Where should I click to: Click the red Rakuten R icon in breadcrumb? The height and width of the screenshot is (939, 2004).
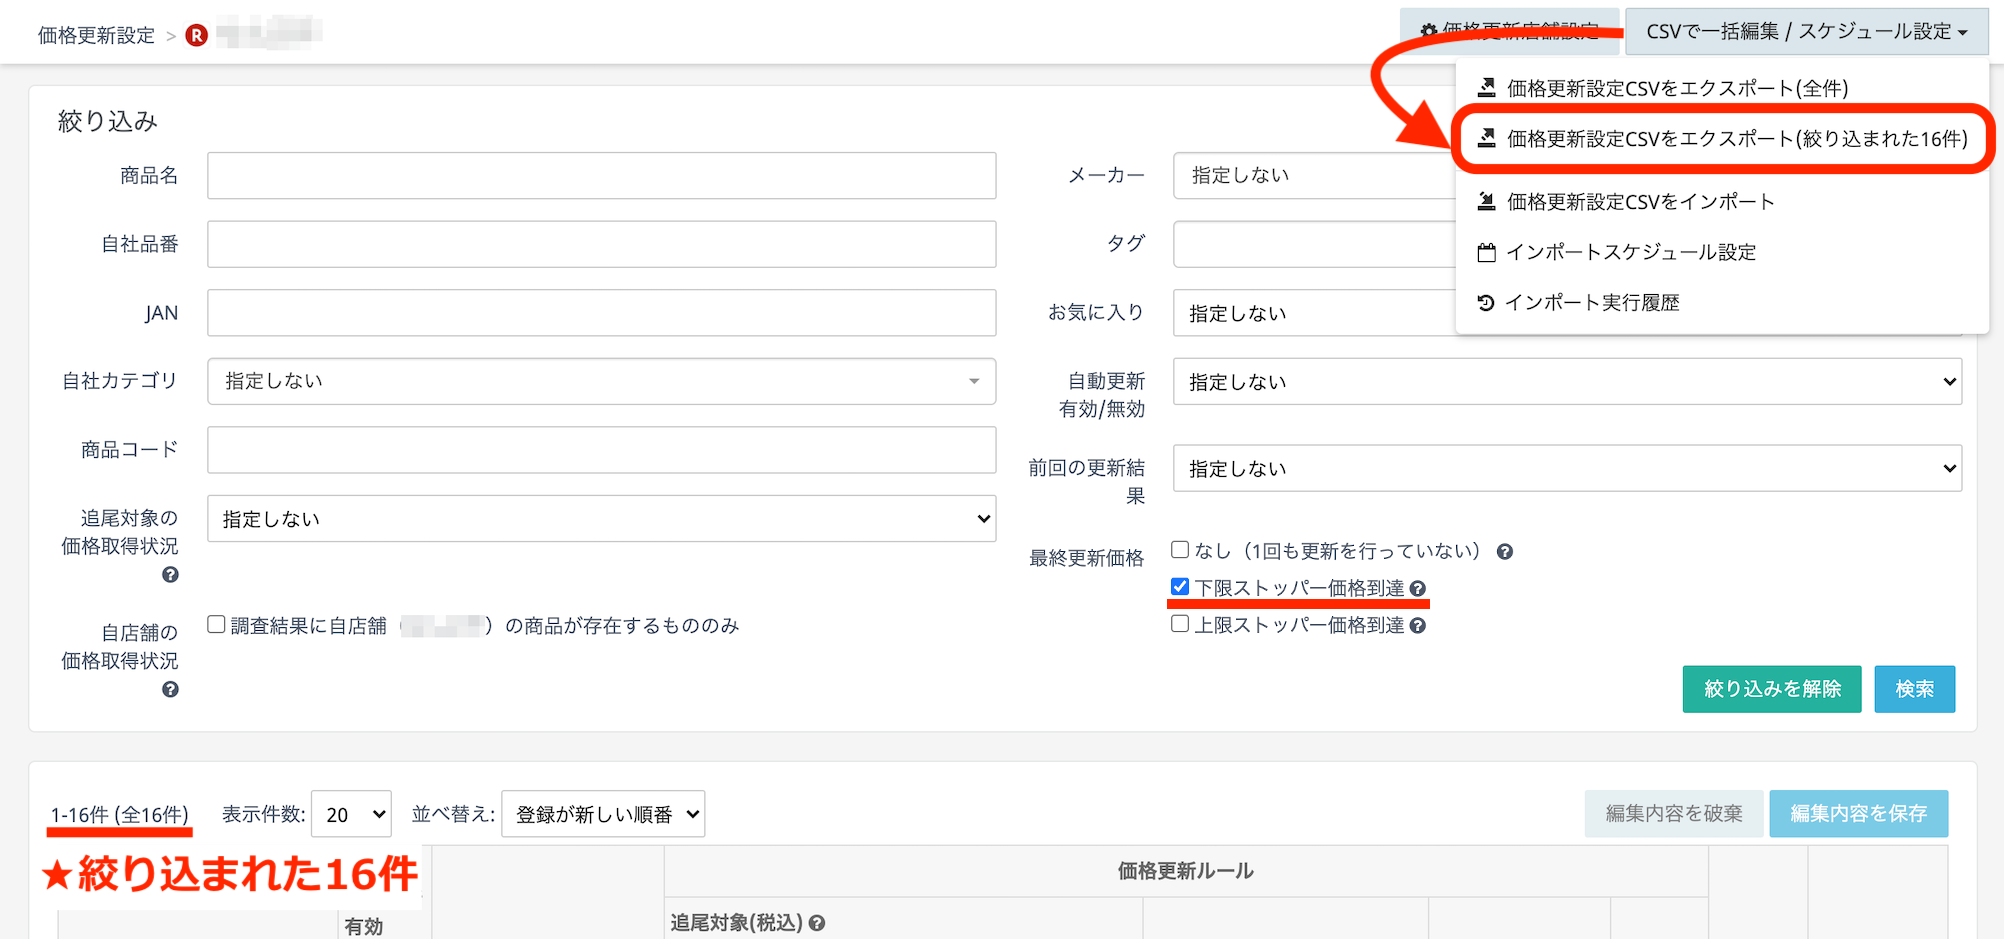[x=197, y=35]
